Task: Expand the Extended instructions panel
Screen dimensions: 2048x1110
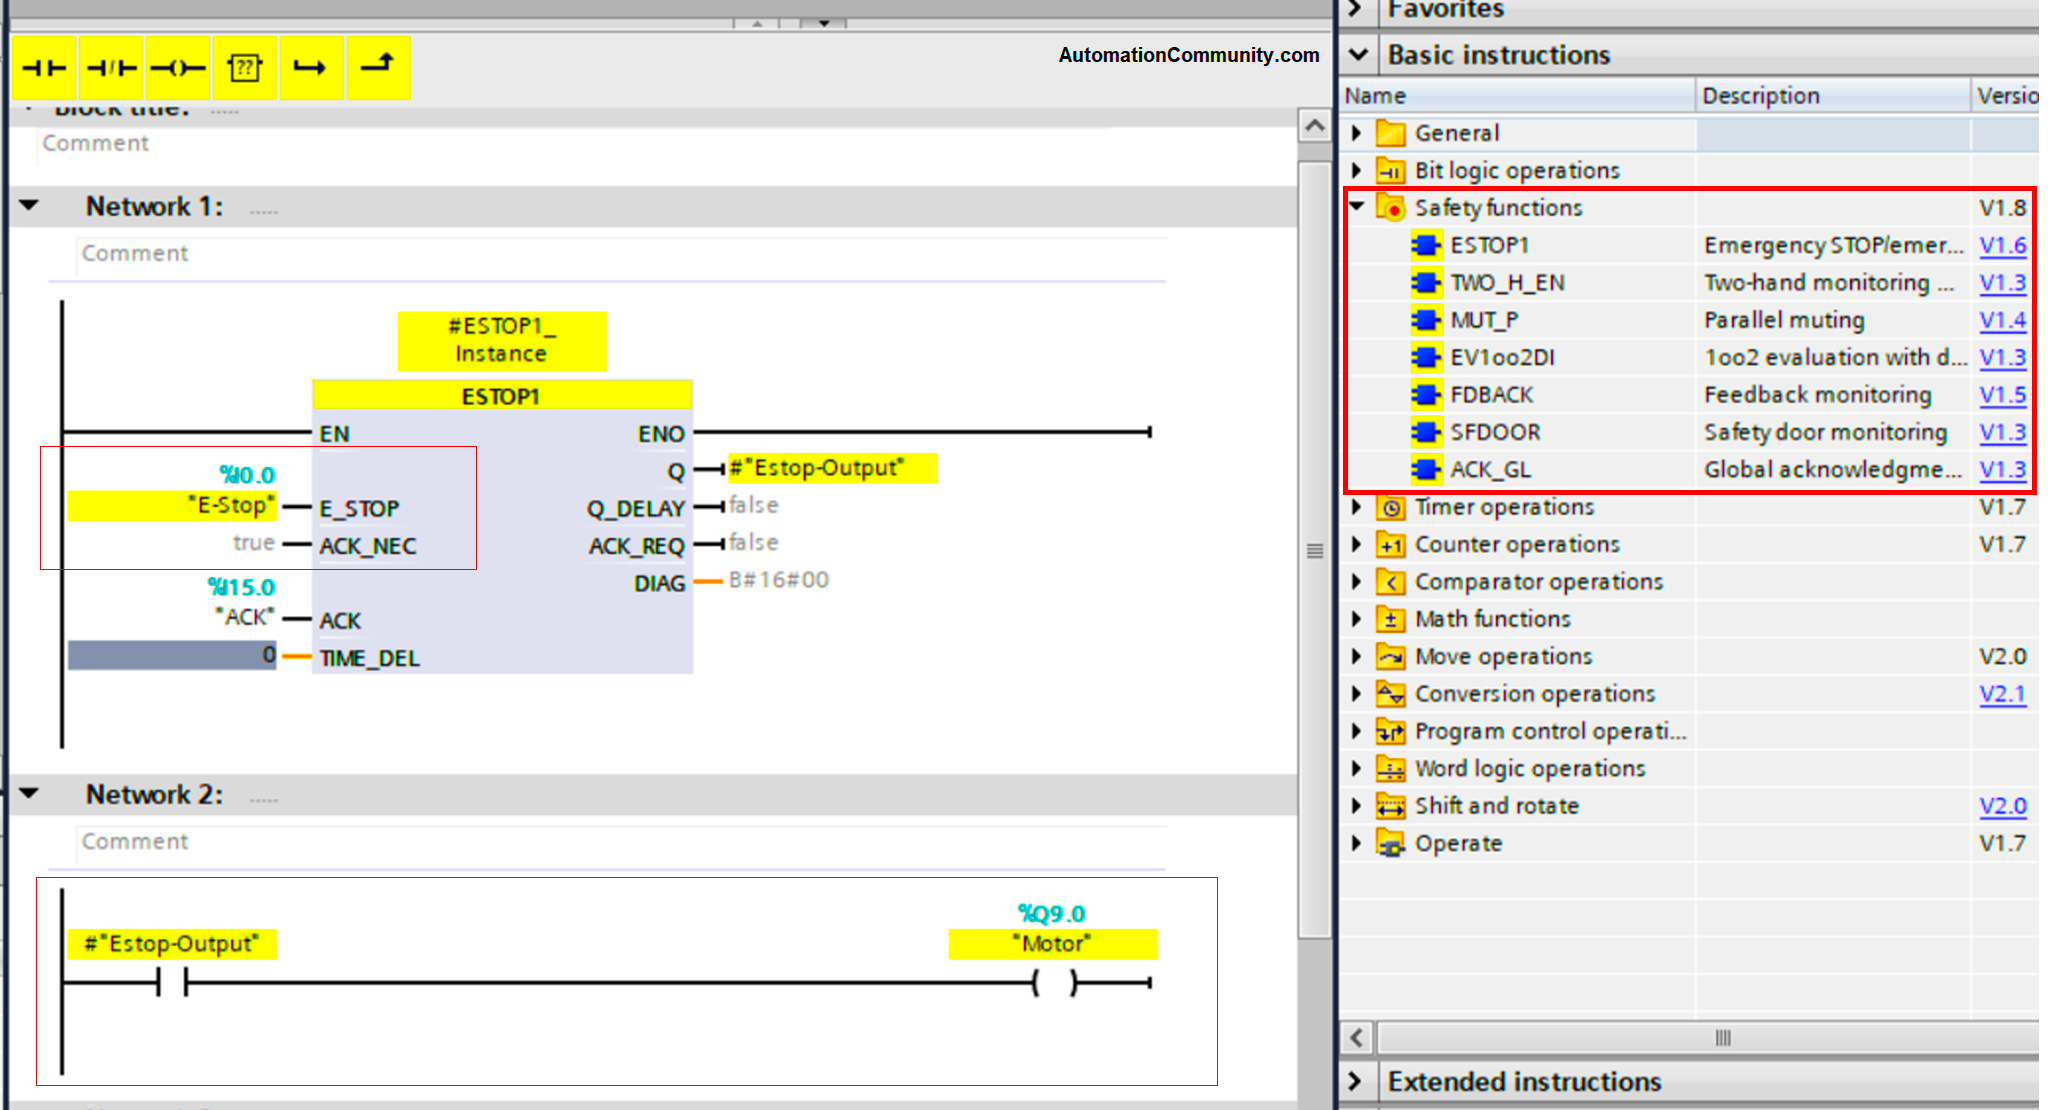Action: click(1357, 1081)
